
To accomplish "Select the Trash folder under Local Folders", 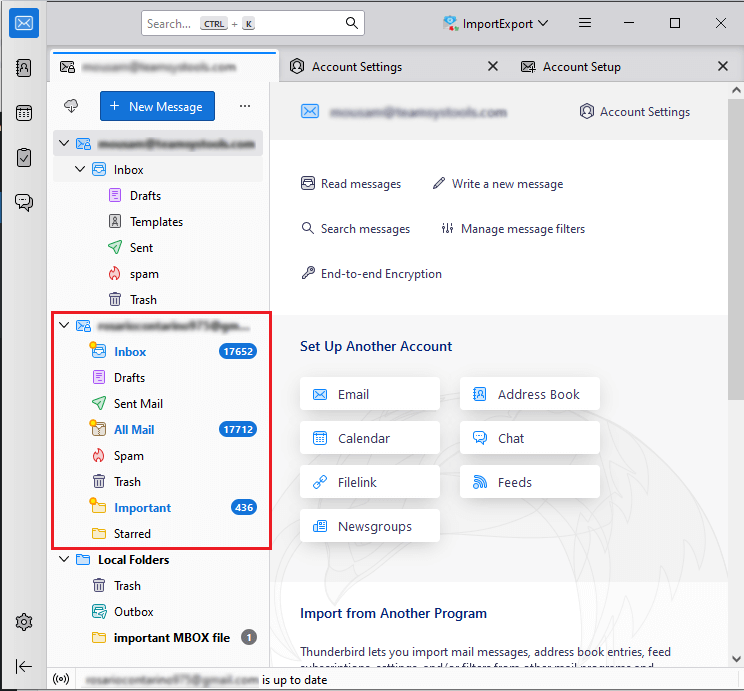I will click(x=158, y=585).
